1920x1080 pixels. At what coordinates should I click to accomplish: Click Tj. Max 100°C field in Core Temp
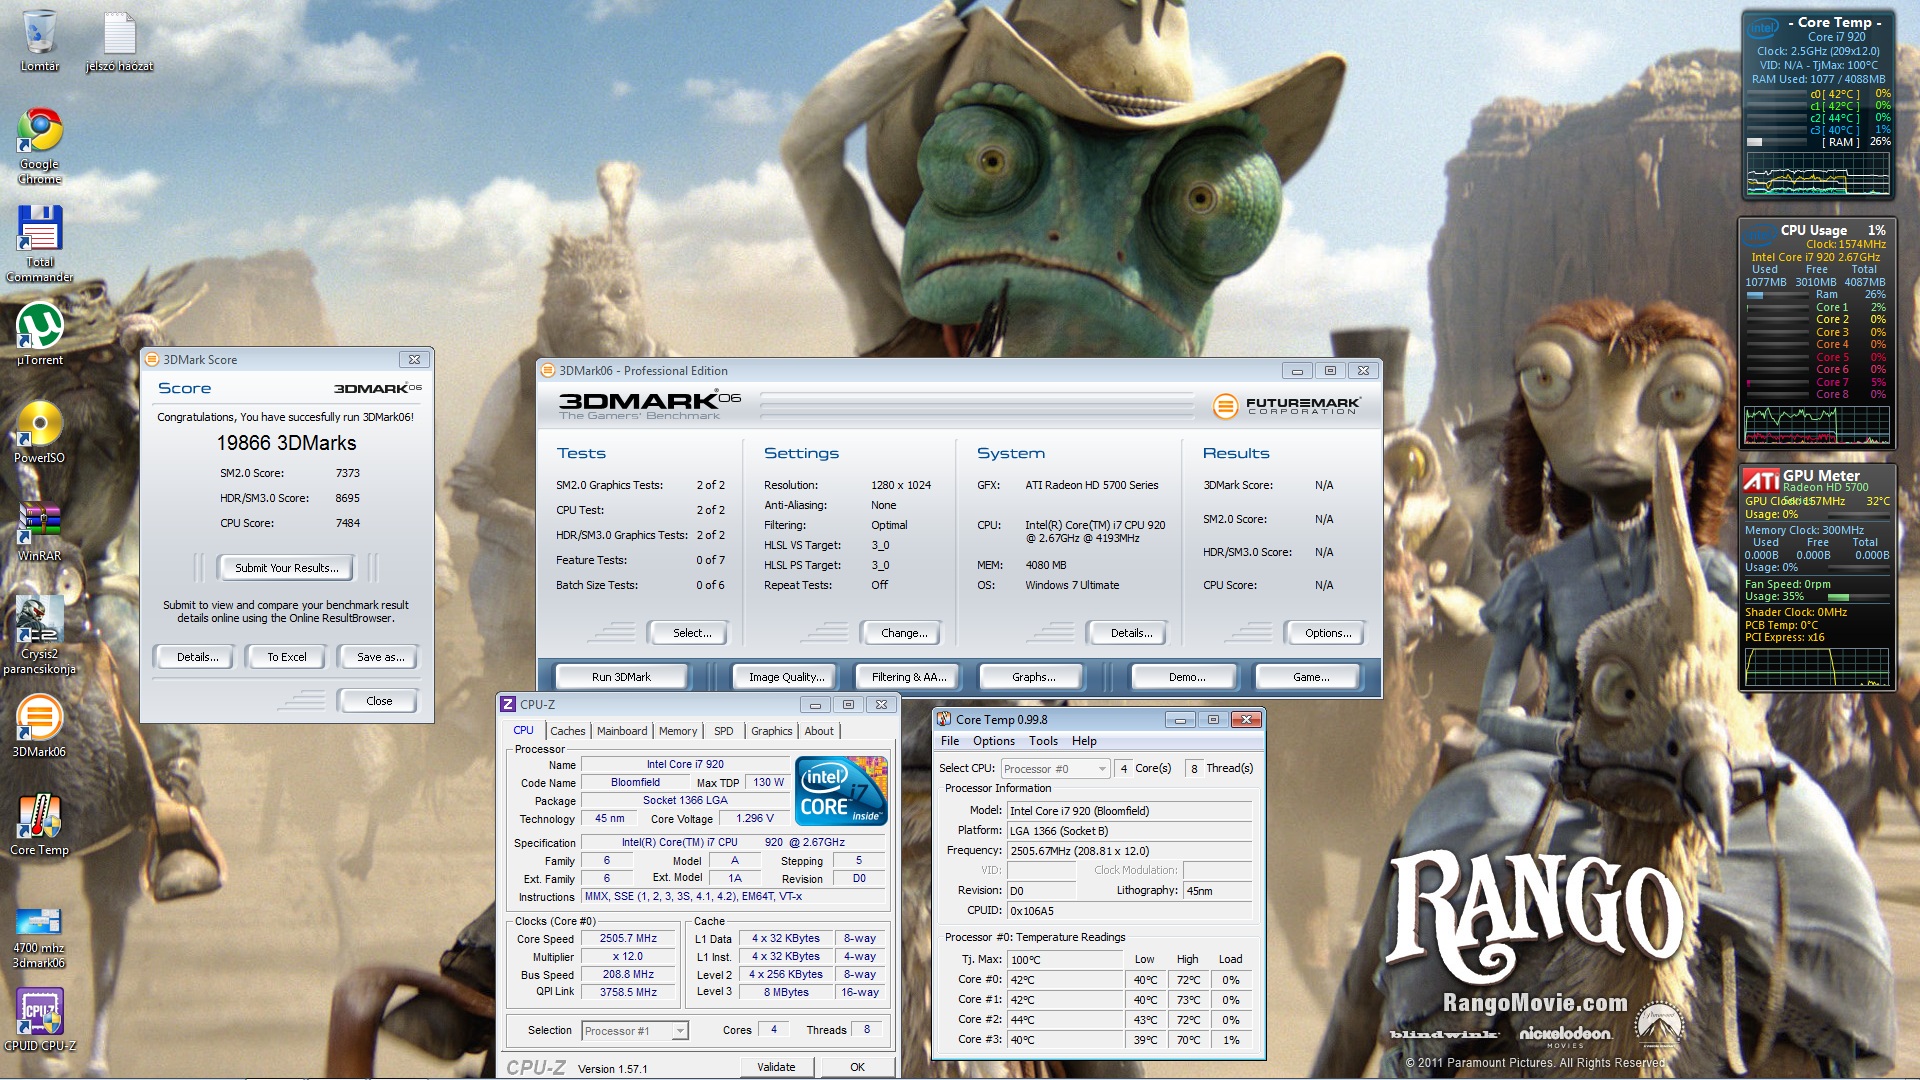(x=1065, y=960)
